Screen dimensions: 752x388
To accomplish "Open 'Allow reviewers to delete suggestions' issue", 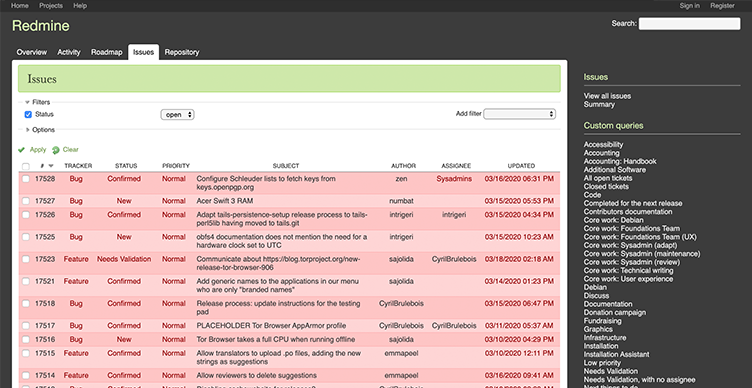I will pos(257,376).
